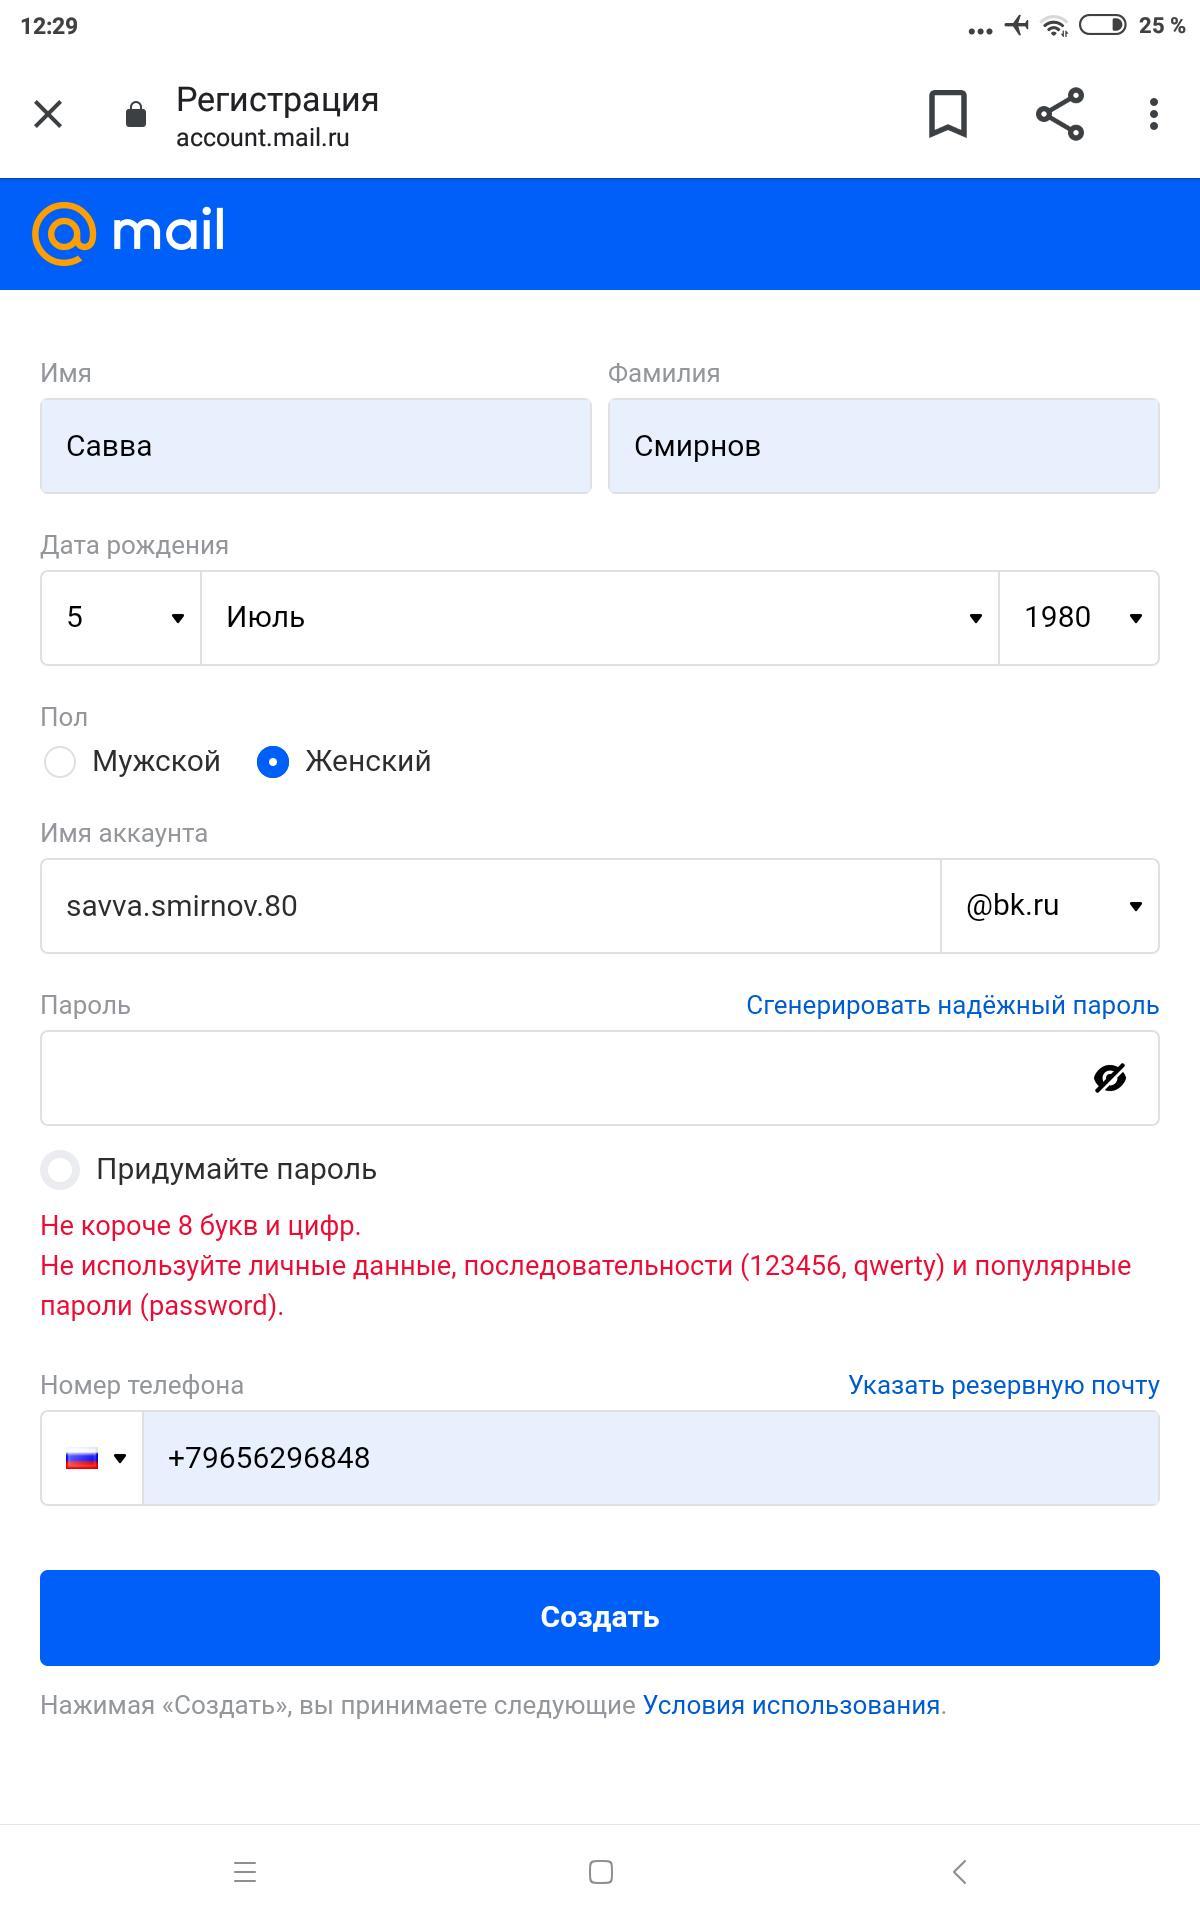The height and width of the screenshot is (1920, 1200).
Task: Click Сгенерировать надёжный пароль link
Action: (x=952, y=1005)
